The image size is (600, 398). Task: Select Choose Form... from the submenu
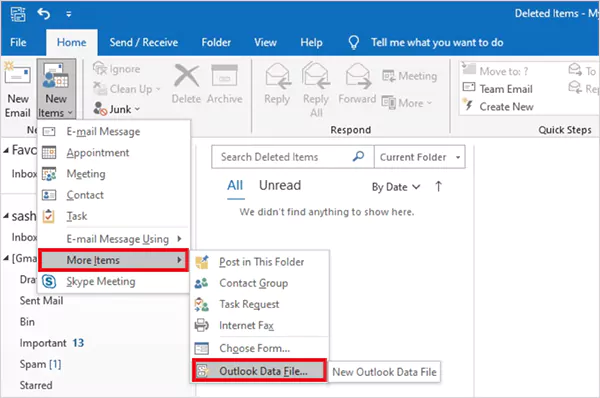260,348
